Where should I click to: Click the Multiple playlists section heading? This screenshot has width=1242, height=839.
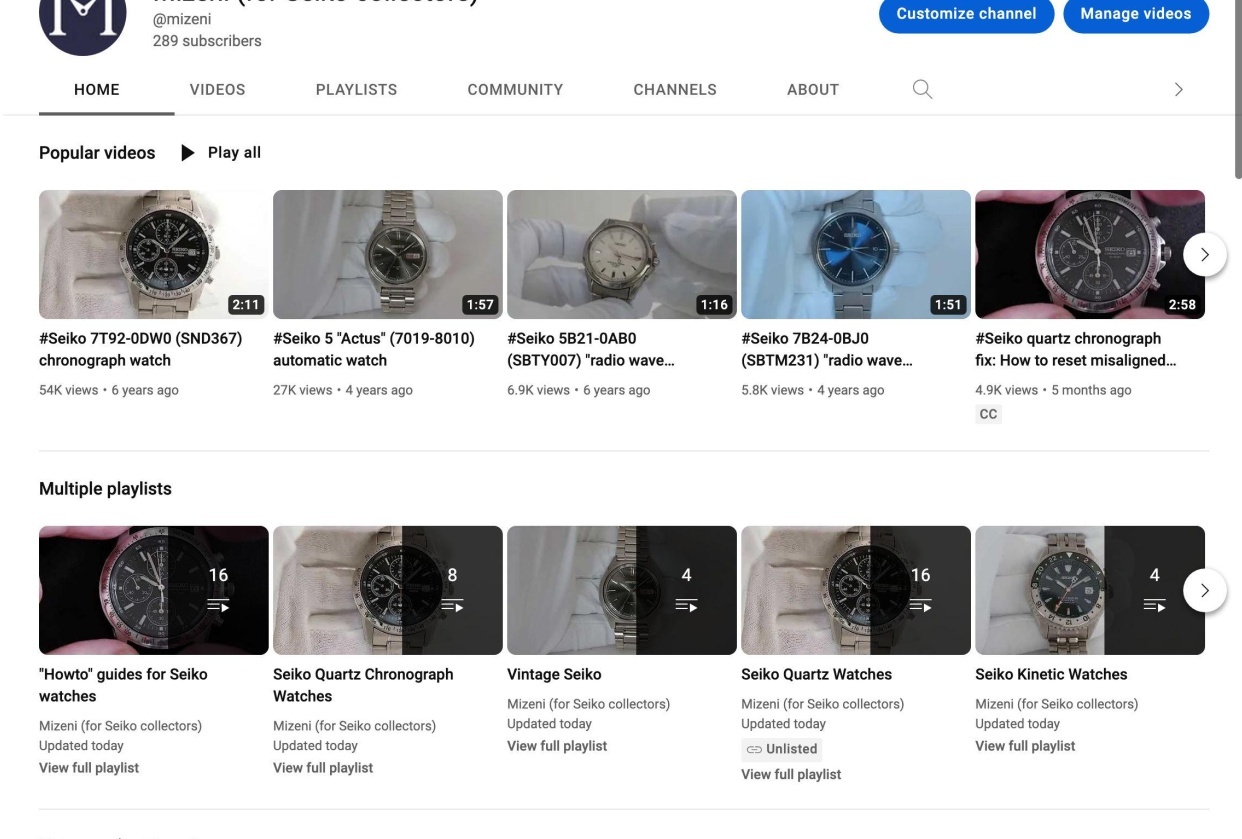pos(105,489)
